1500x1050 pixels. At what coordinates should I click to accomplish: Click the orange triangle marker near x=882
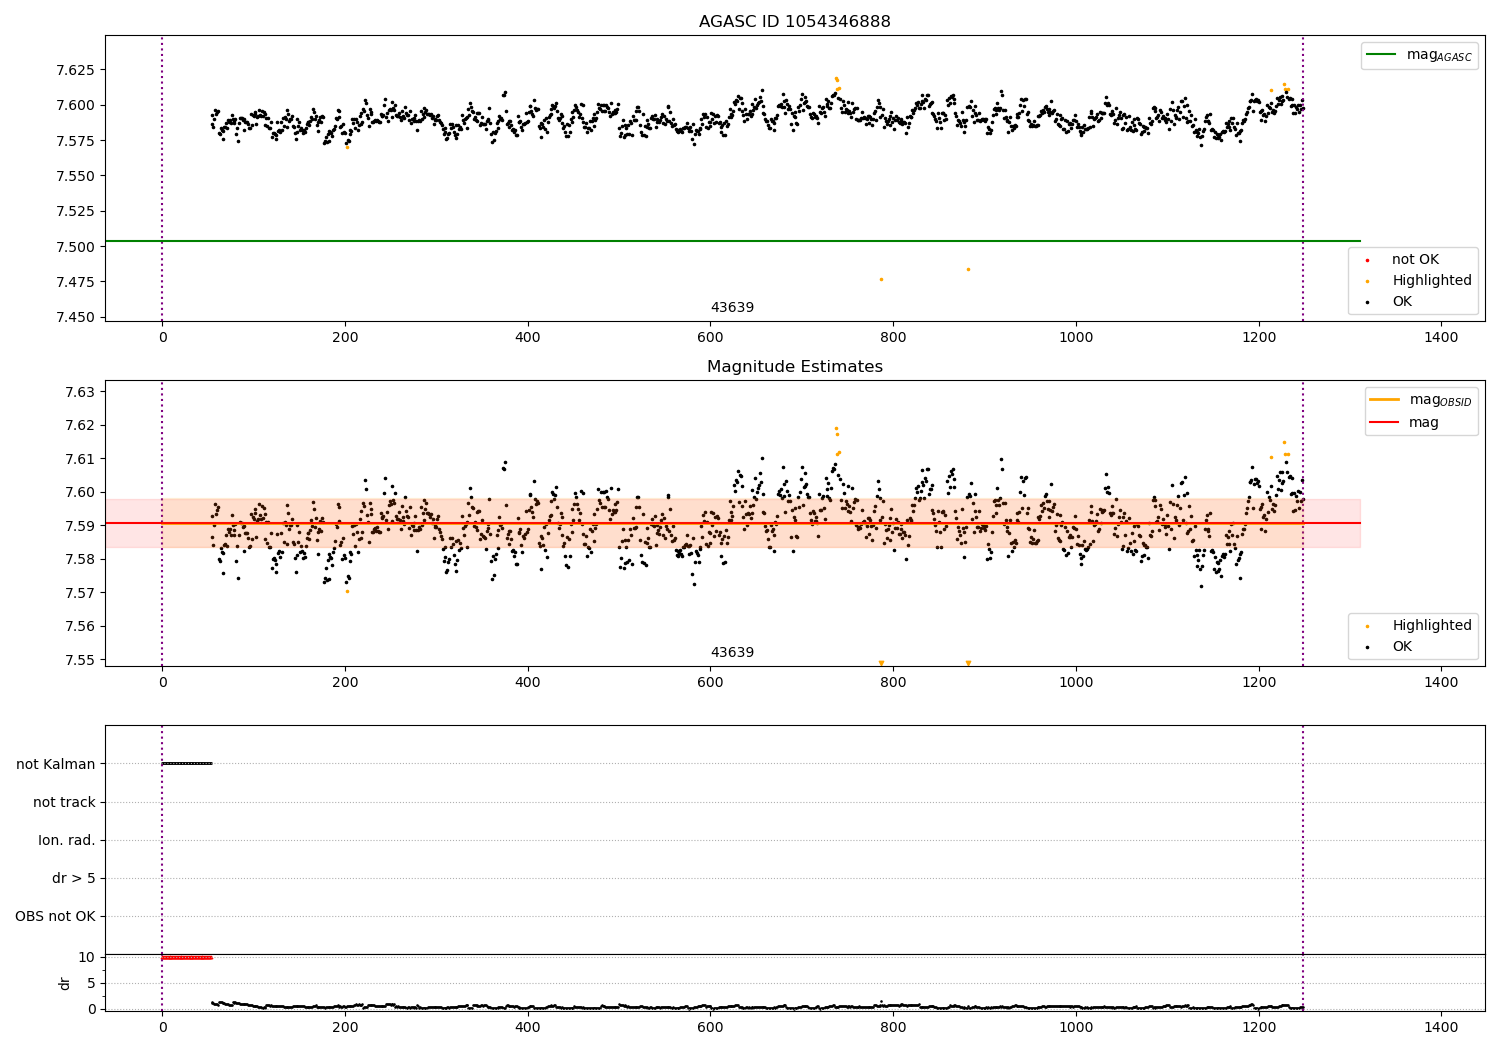(968, 663)
